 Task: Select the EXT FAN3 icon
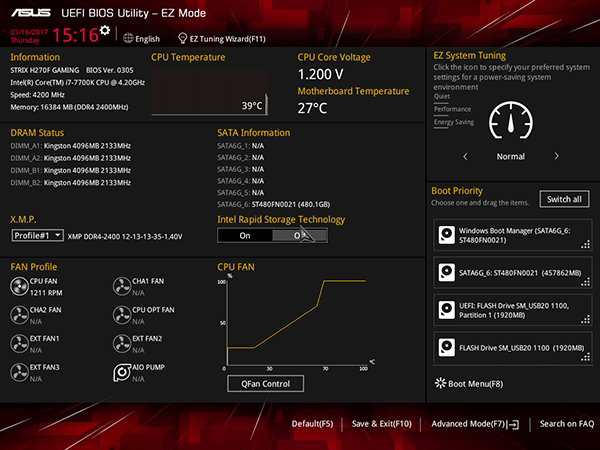coord(19,373)
